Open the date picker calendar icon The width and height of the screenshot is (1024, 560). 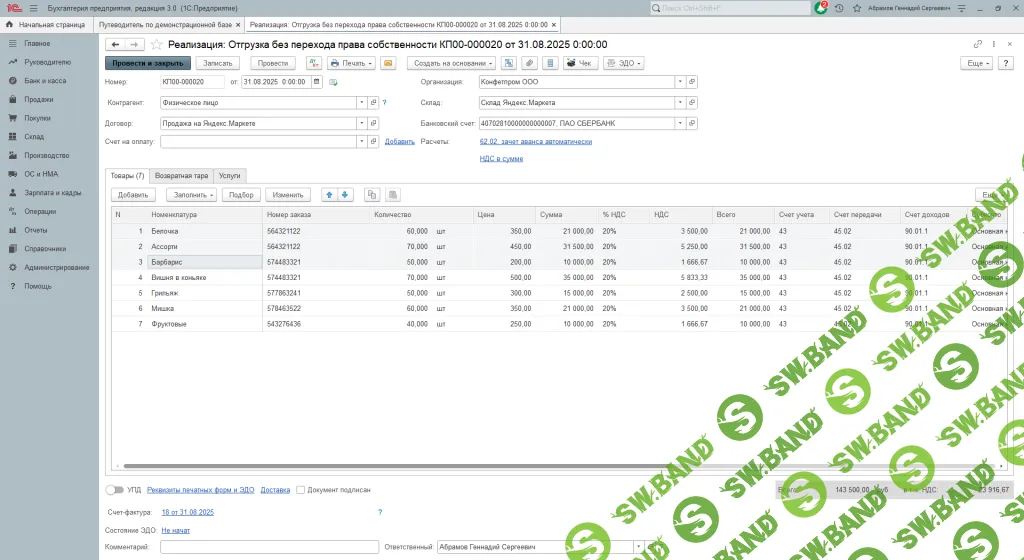[x=317, y=82]
